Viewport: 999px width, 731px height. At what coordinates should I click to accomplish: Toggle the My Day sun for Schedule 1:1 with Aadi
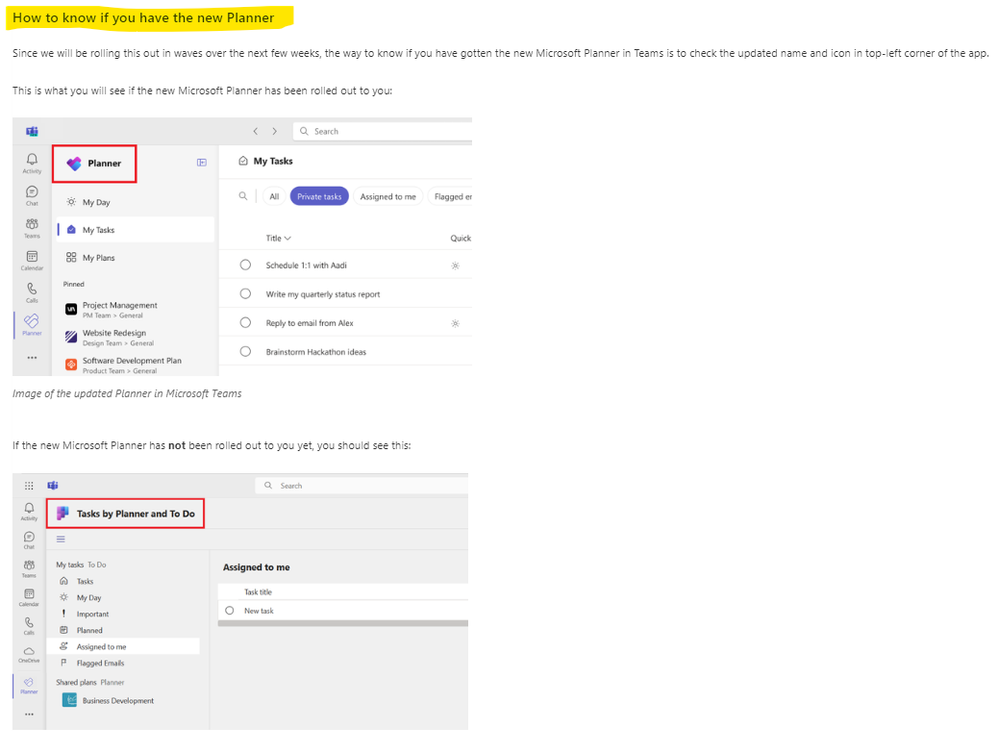[455, 266]
